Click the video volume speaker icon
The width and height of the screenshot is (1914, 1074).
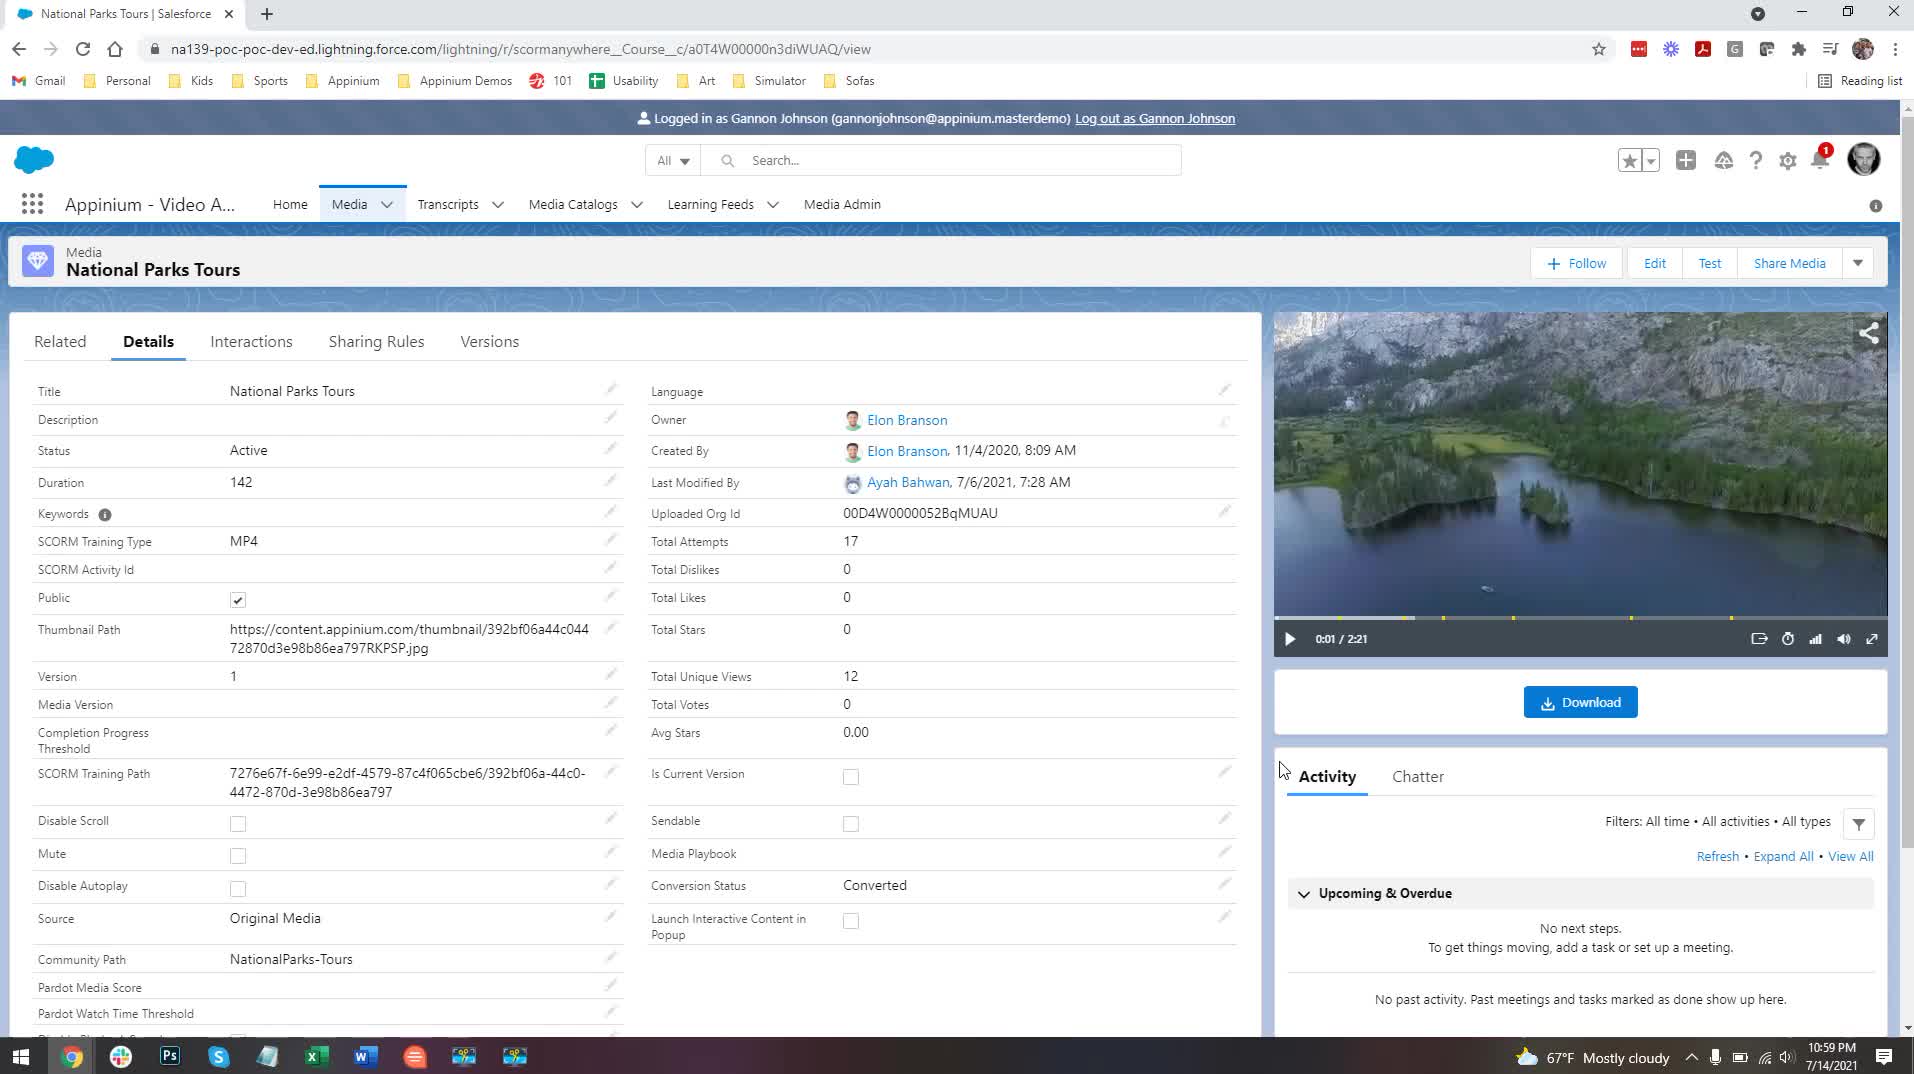pos(1844,639)
